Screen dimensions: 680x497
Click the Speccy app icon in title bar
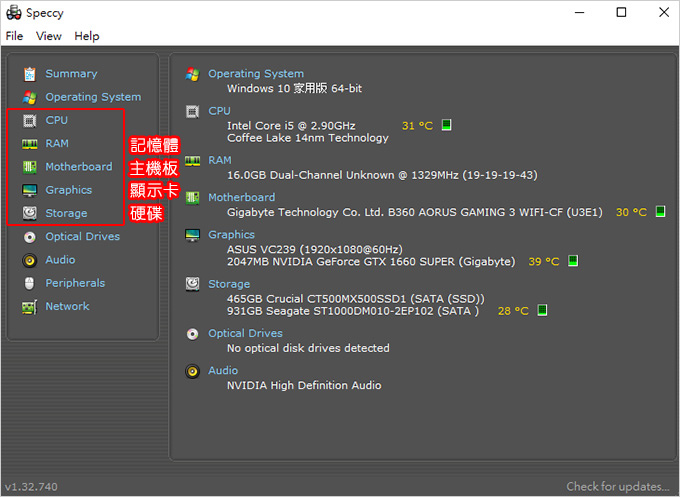pos(13,12)
